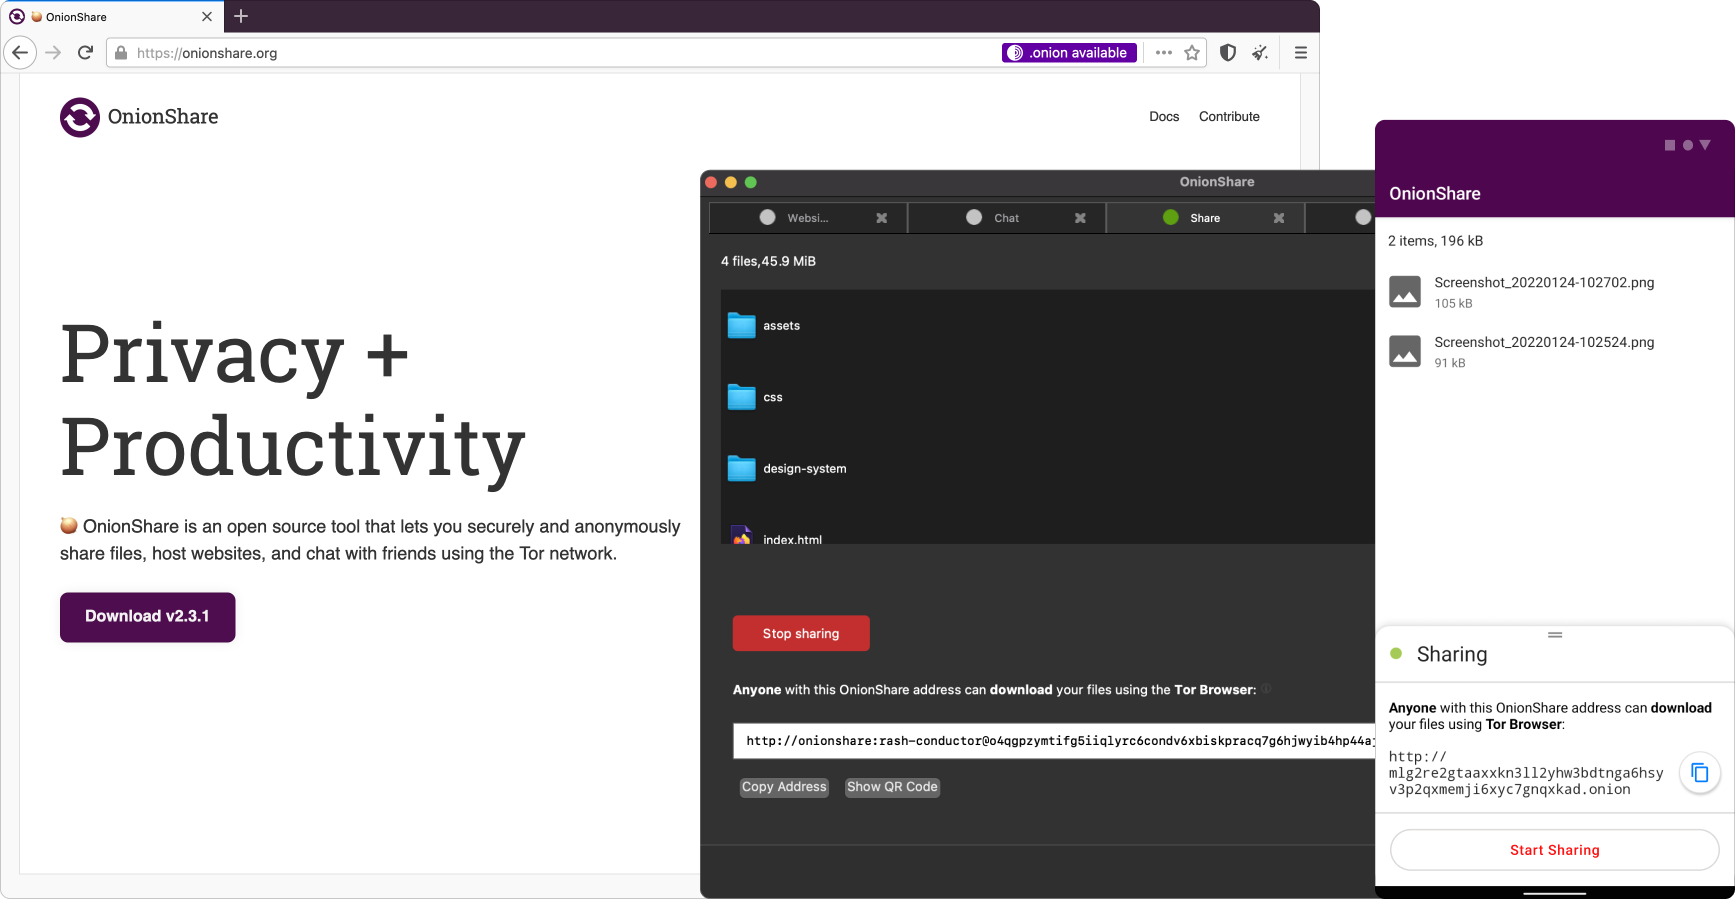The image size is (1735, 899).
Task: Tap the Start Sharing button
Action: coord(1555,851)
